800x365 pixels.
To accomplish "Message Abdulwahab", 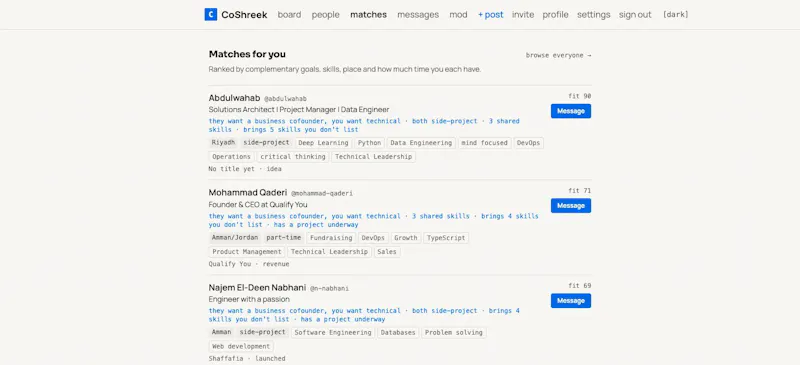I will (x=571, y=111).
